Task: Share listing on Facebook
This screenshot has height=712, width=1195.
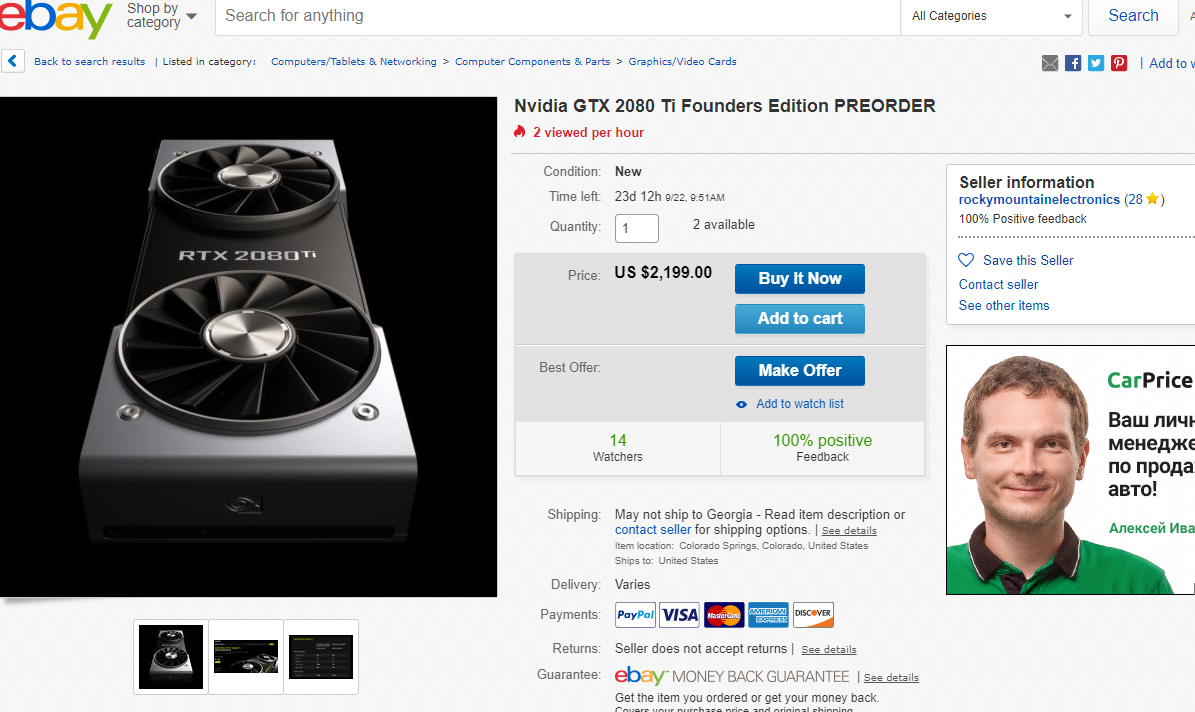Action: click(x=1073, y=63)
